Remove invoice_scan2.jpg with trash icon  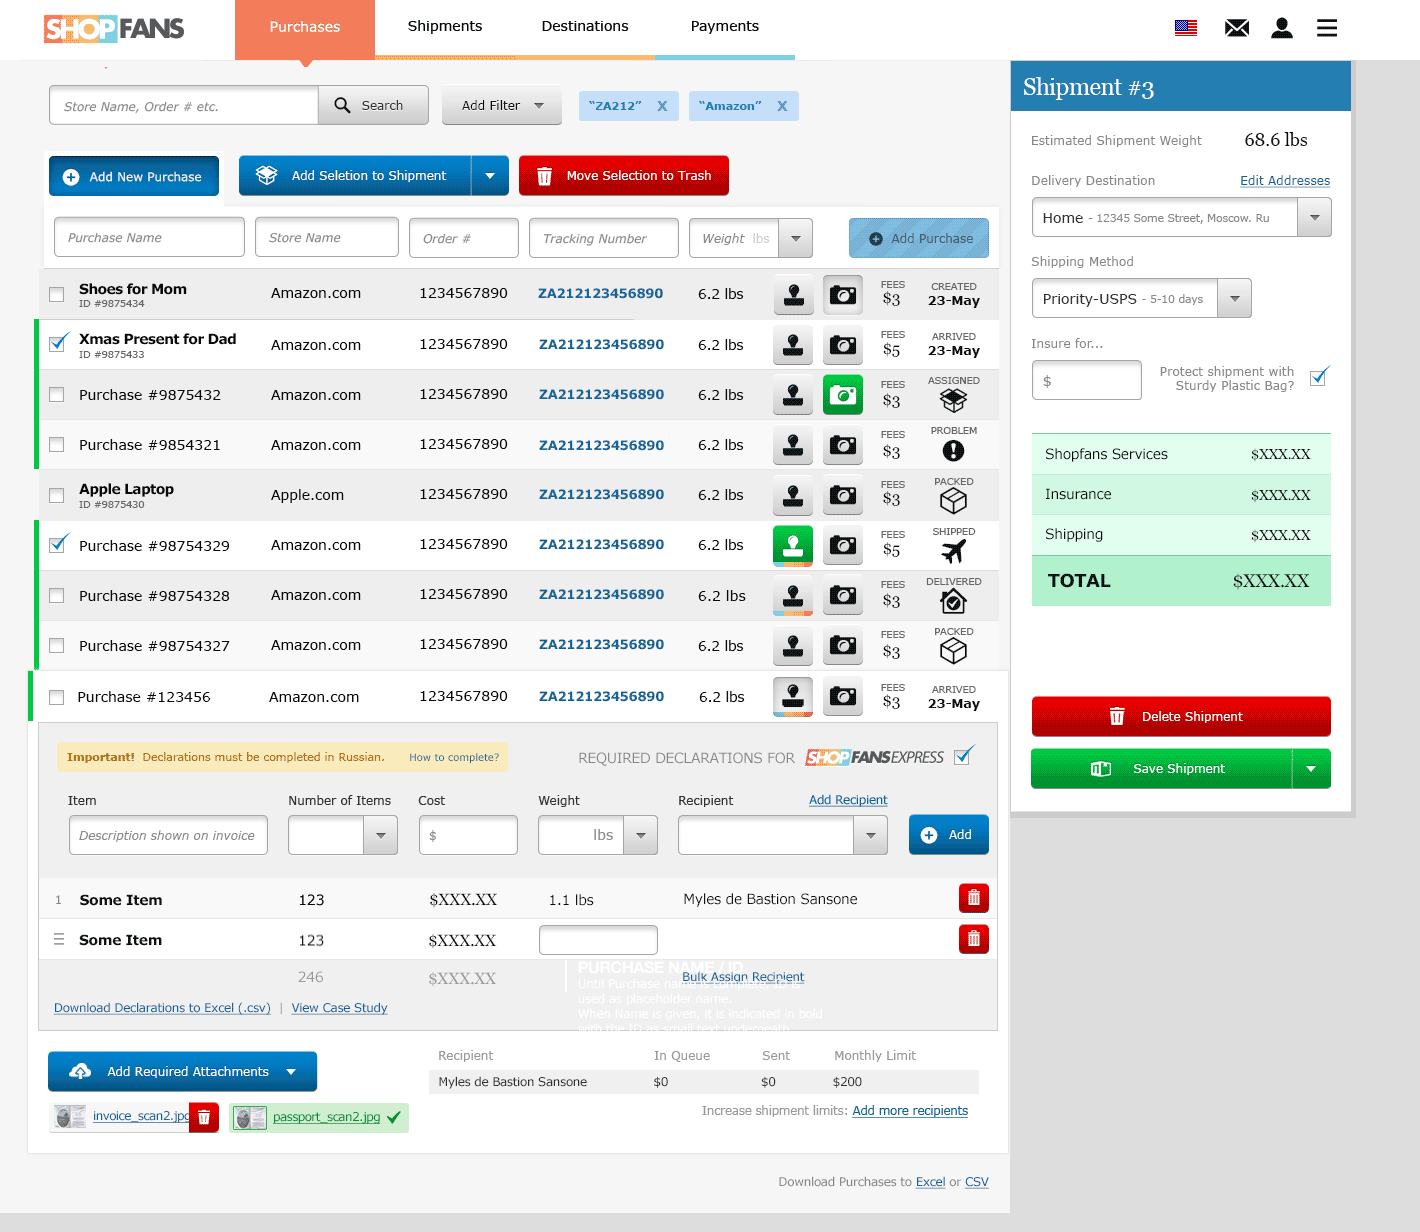click(204, 1117)
